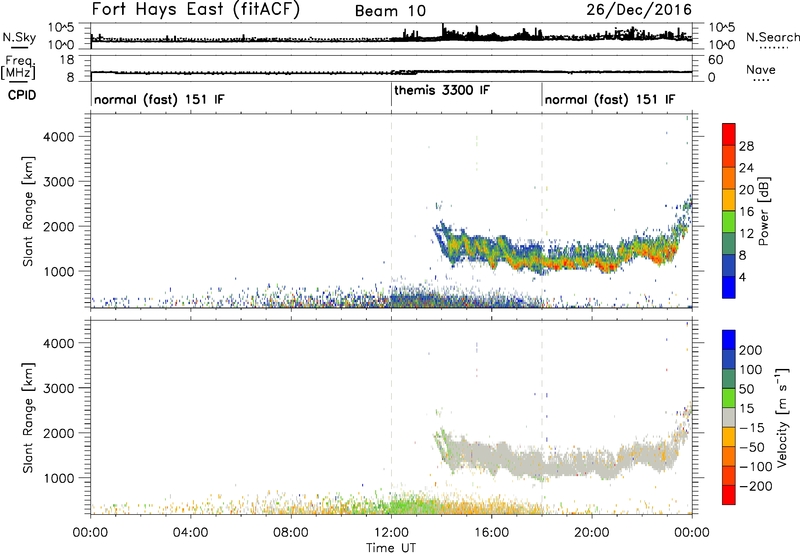Click the date '26/Dec/2016'
The width and height of the screenshot is (800, 554).
click(x=639, y=10)
